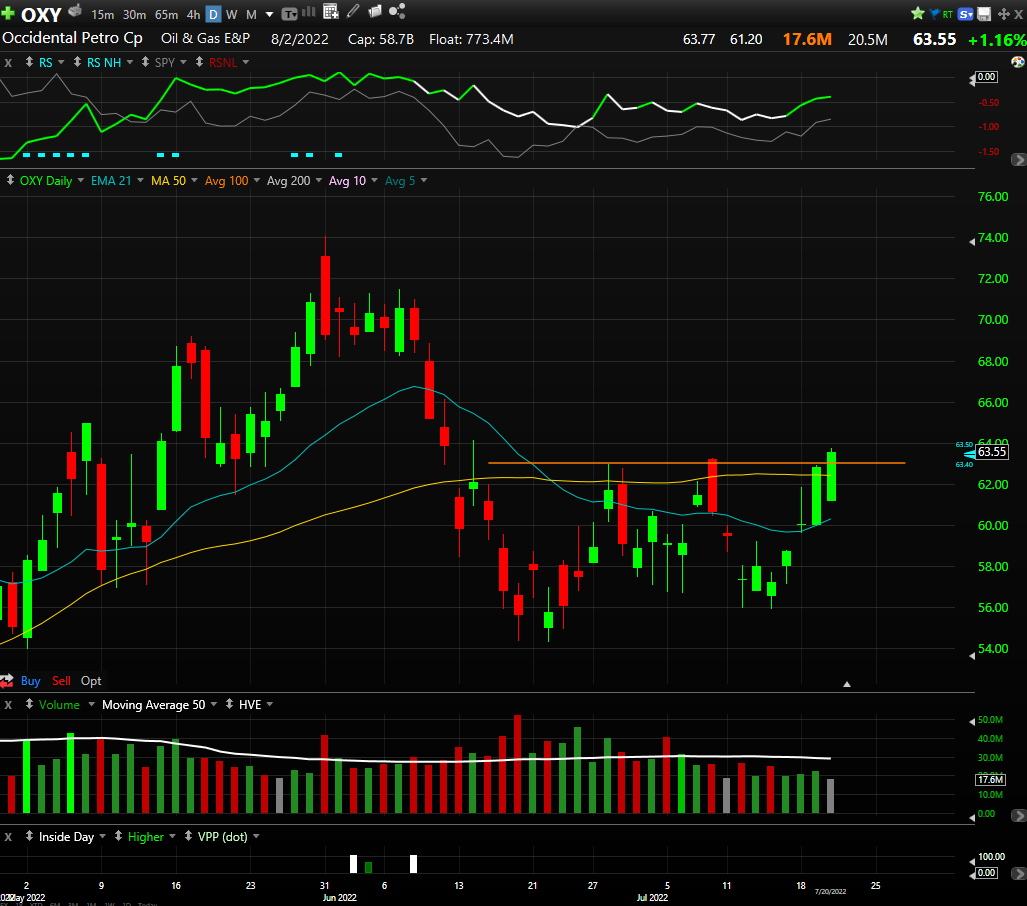Click the move window crosshair icon
Screen dimensions: 1027x906
(x=1003, y=14)
